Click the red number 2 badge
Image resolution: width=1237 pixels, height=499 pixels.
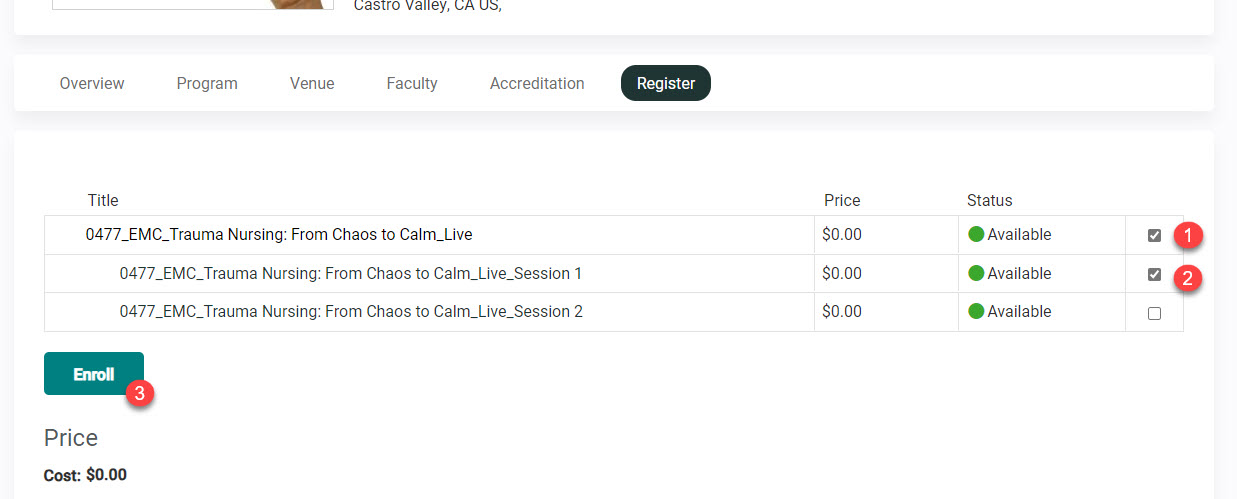coord(1187,278)
